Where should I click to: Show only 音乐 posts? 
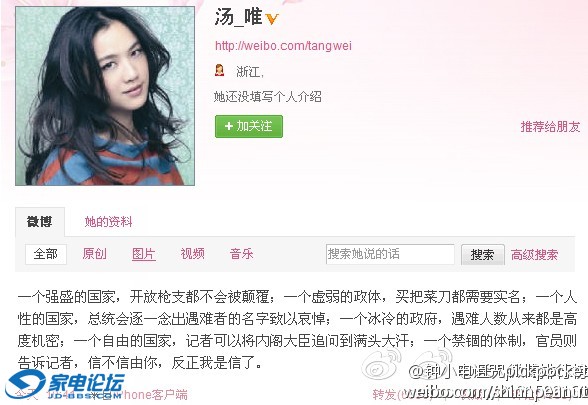coord(242,254)
